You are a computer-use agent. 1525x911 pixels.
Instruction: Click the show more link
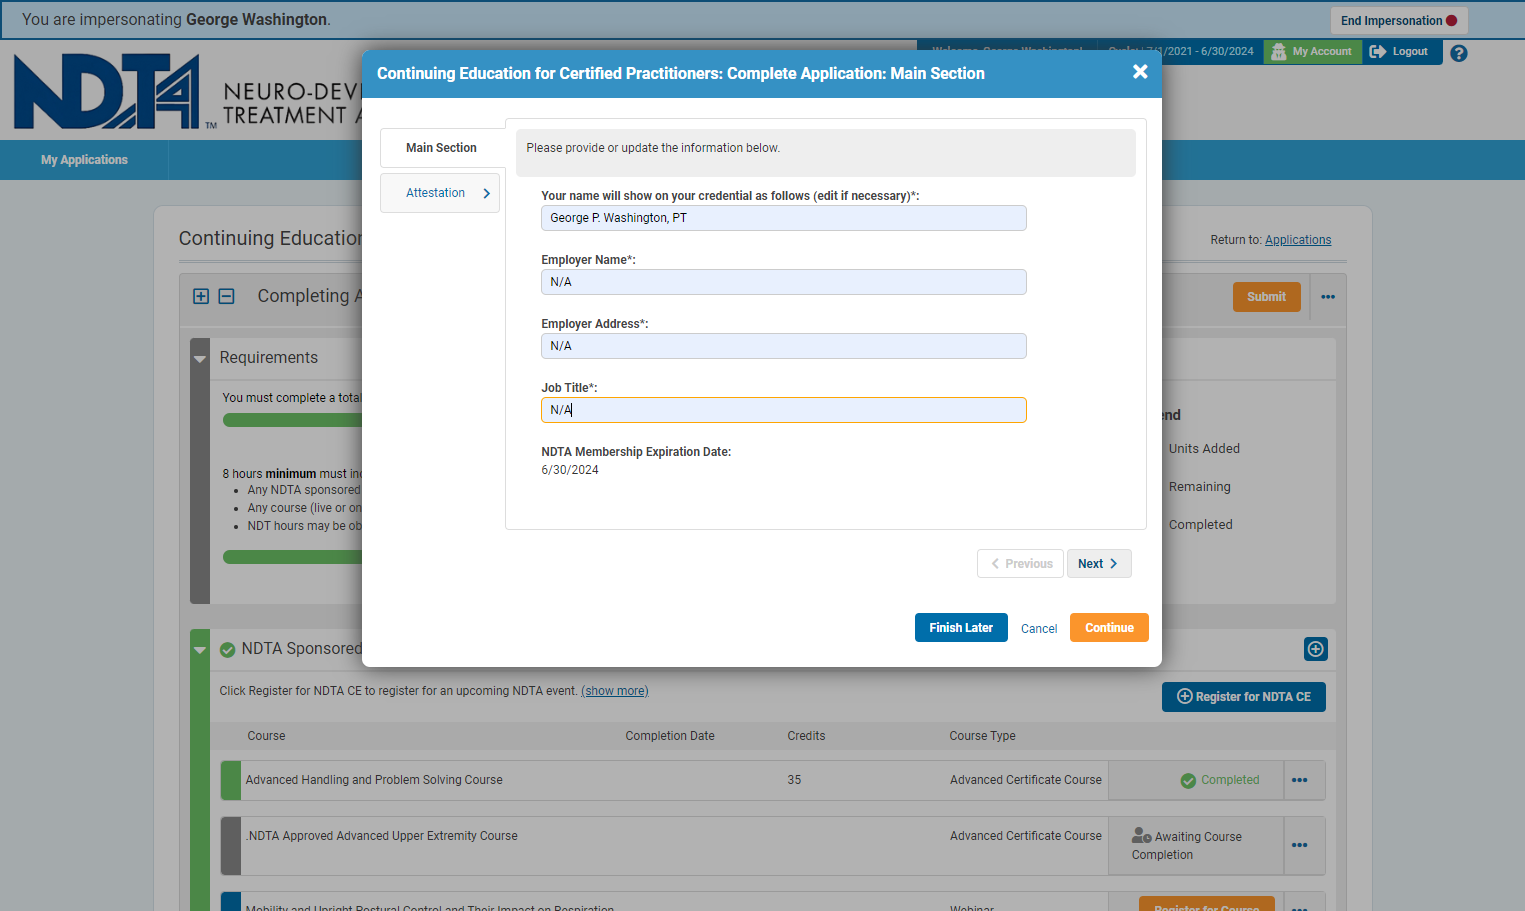tap(615, 691)
